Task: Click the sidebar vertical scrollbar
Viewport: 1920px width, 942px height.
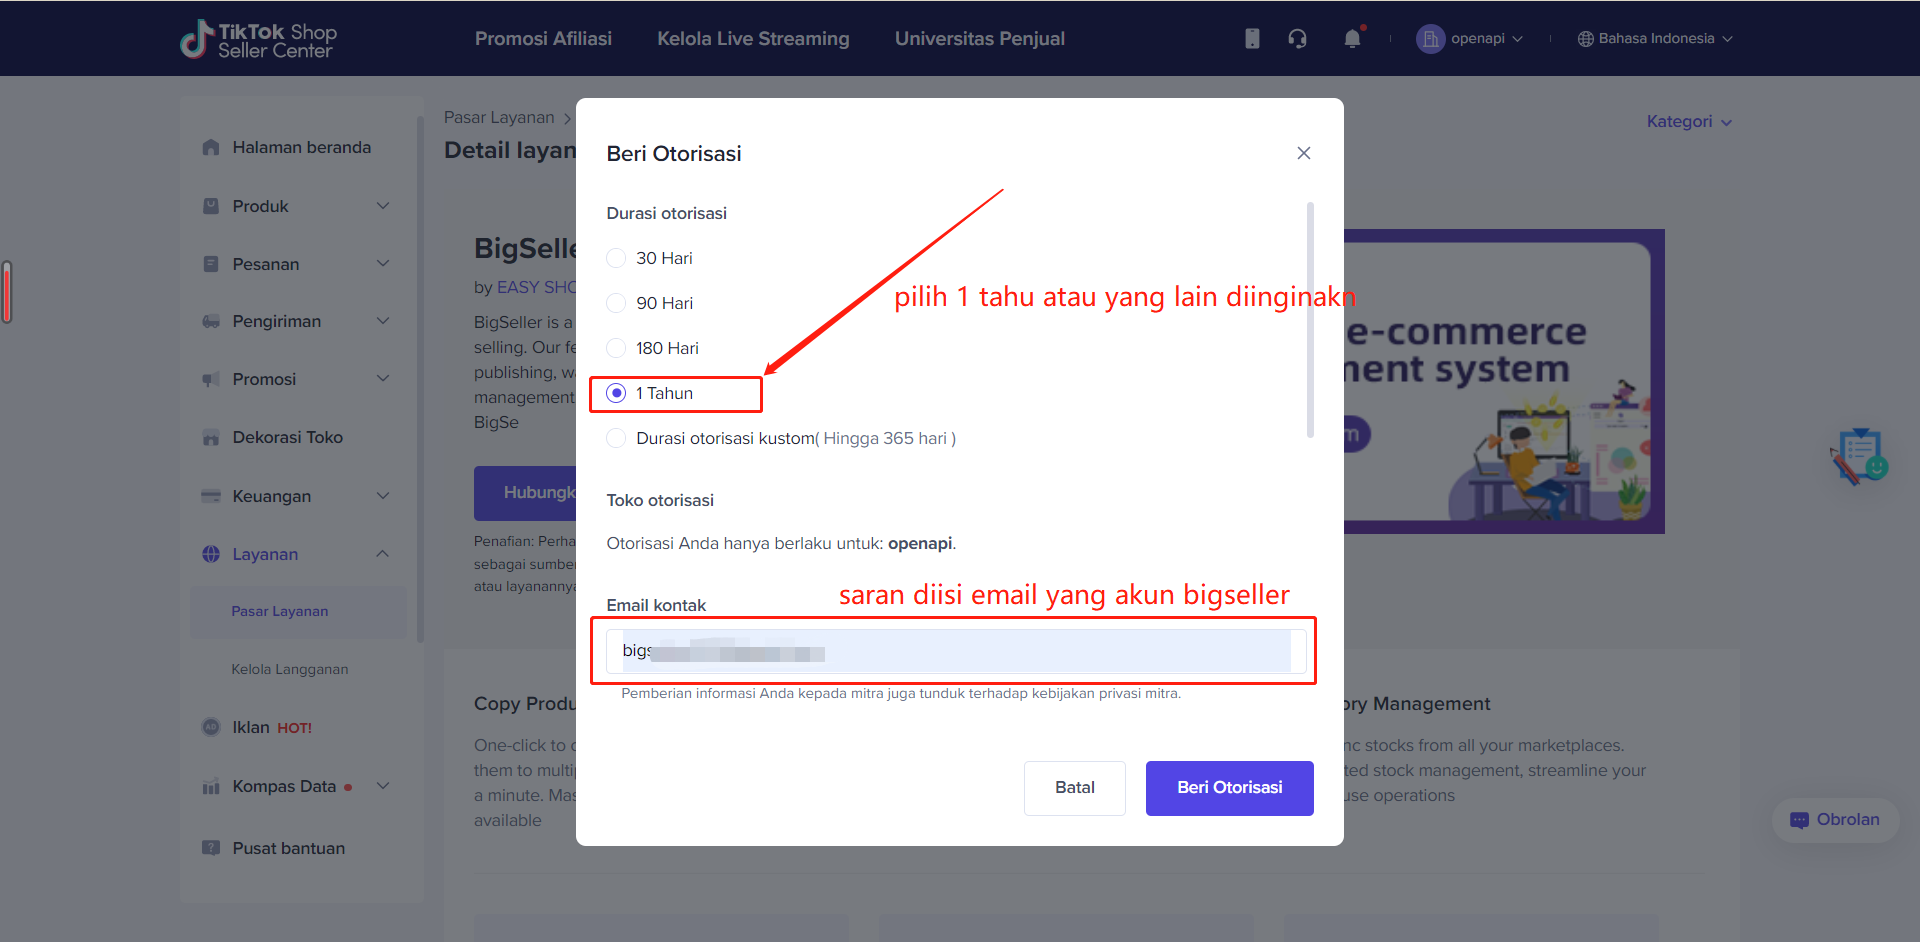Action: pos(420,380)
